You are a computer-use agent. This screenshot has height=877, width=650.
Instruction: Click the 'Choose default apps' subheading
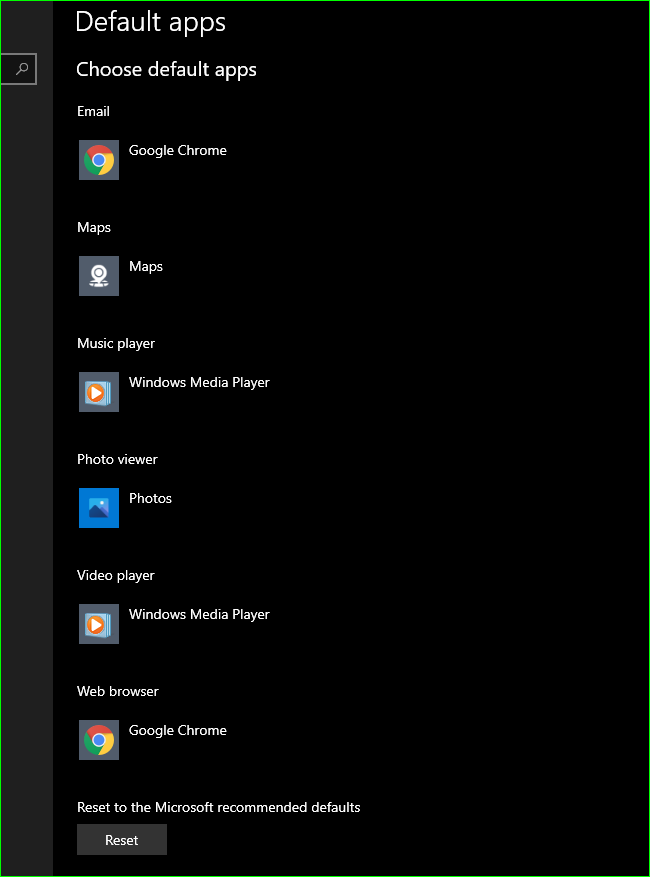(166, 70)
